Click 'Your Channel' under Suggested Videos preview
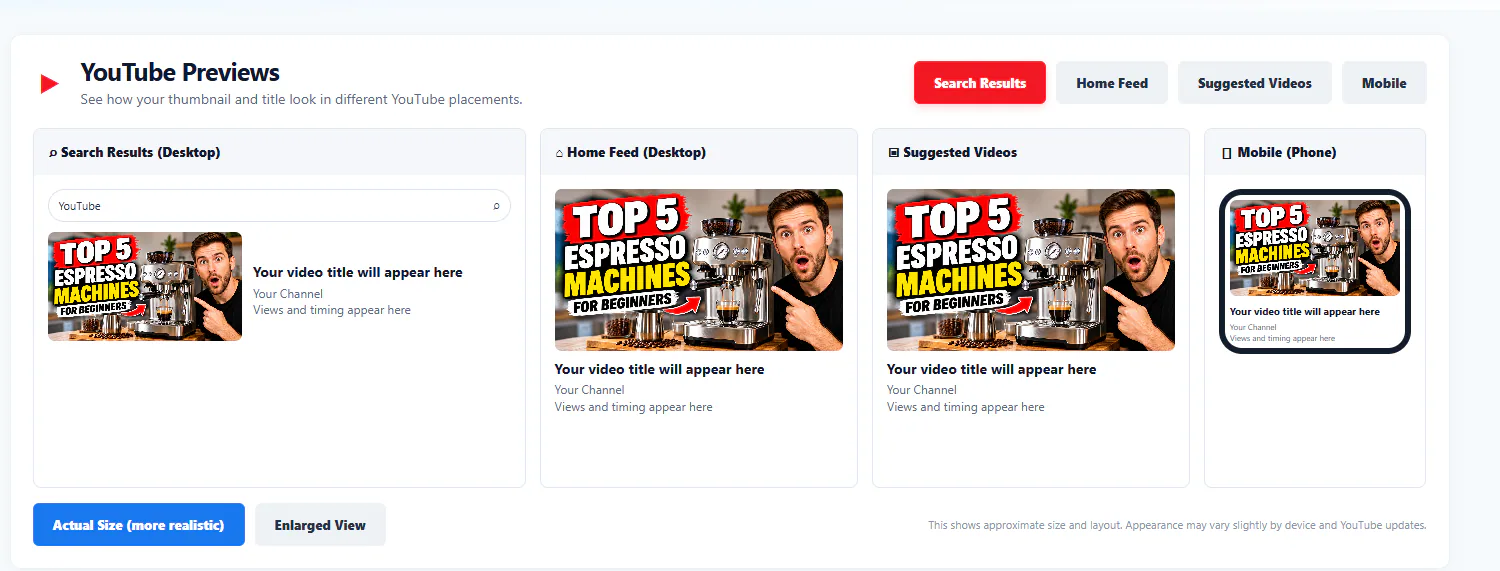The height and width of the screenshot is (571, 1500). click(x=922, y=390)
